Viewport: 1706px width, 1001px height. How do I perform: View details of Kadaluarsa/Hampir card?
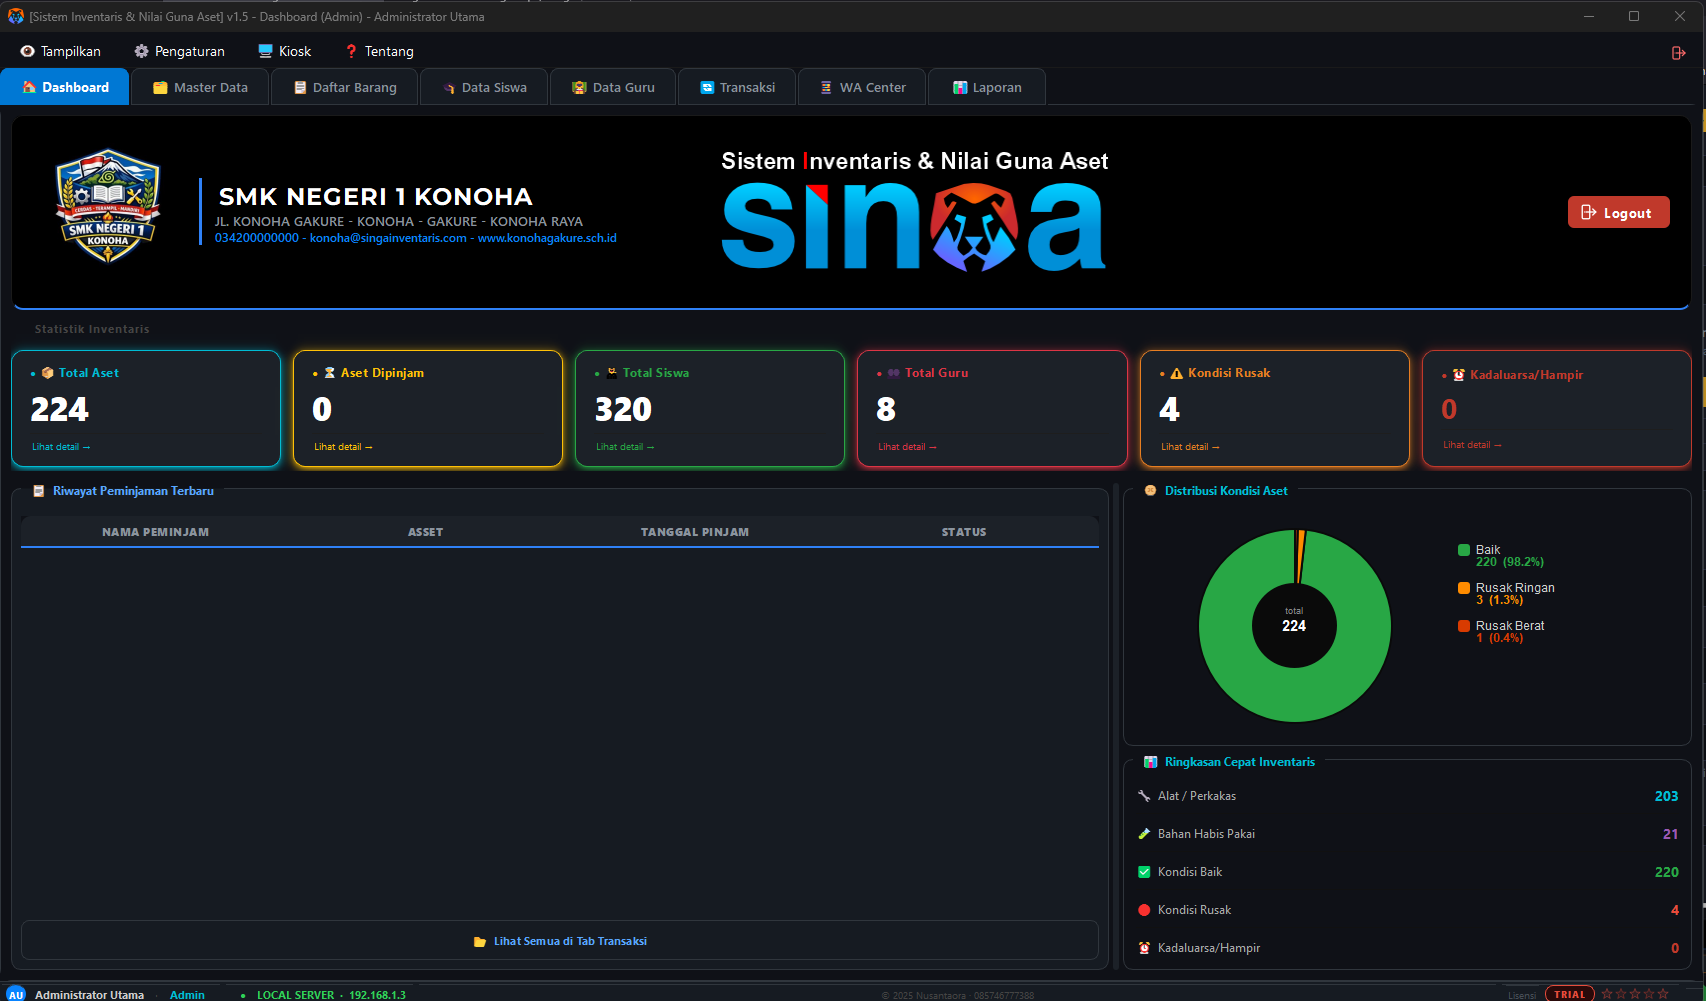pos(1472,445)
